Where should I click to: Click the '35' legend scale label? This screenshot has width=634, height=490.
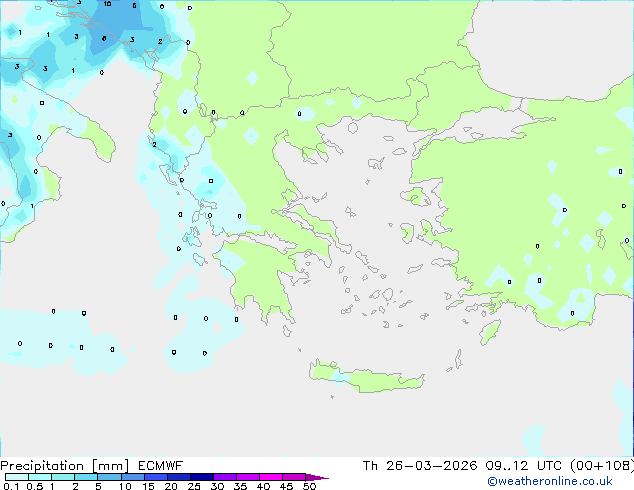[240, 486]
